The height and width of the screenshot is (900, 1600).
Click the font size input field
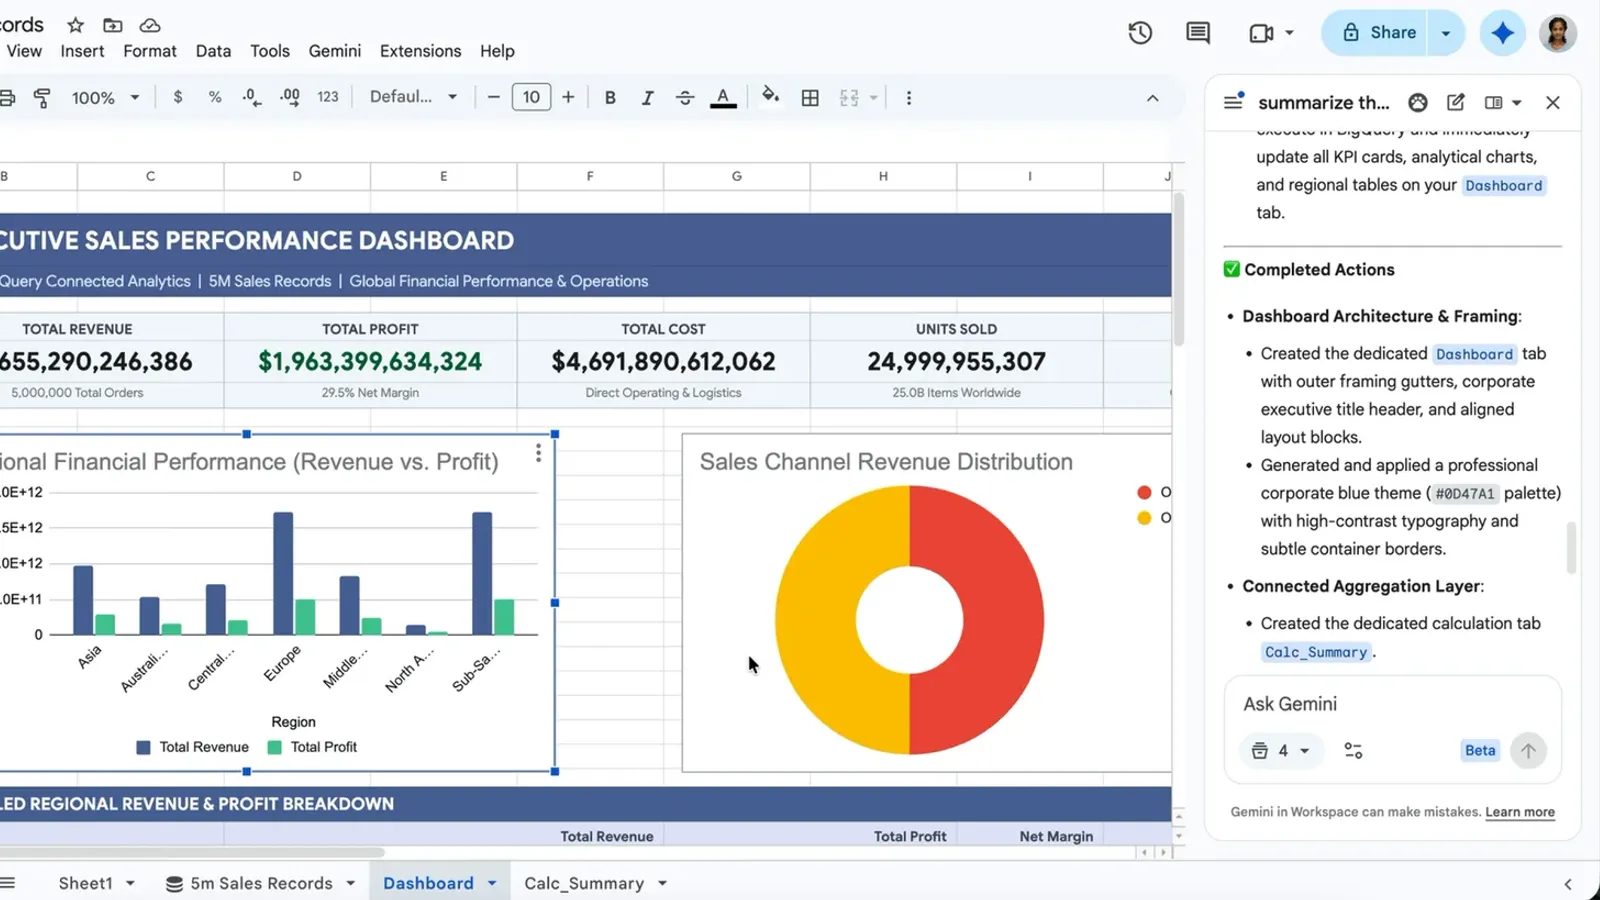531,97
